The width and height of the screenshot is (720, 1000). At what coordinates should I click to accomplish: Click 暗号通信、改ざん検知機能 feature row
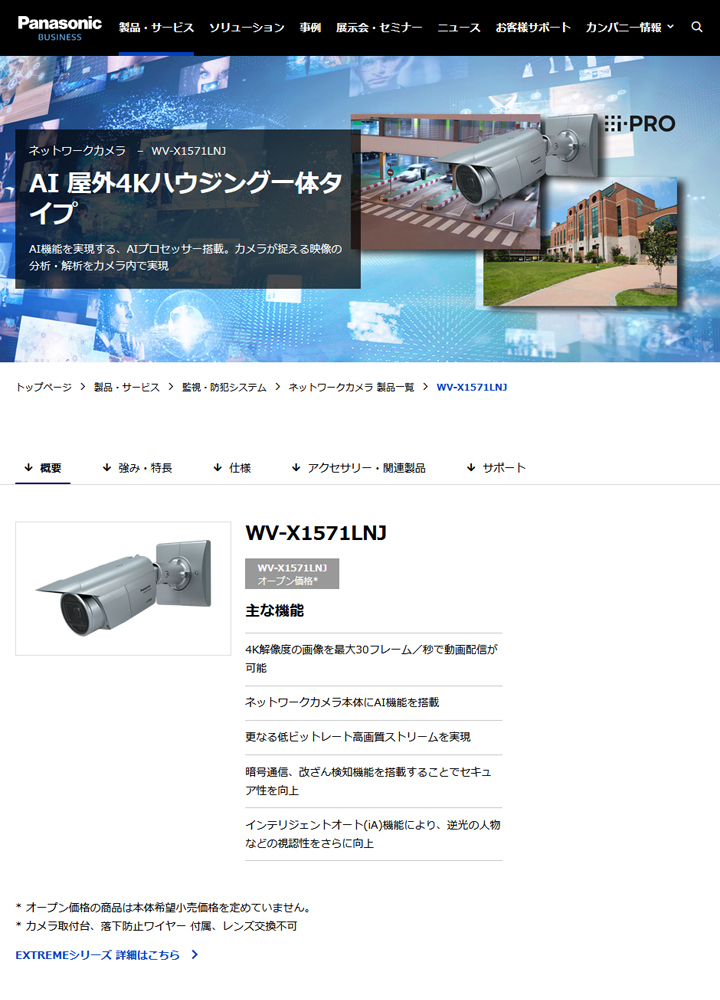(x=374, y=781)
